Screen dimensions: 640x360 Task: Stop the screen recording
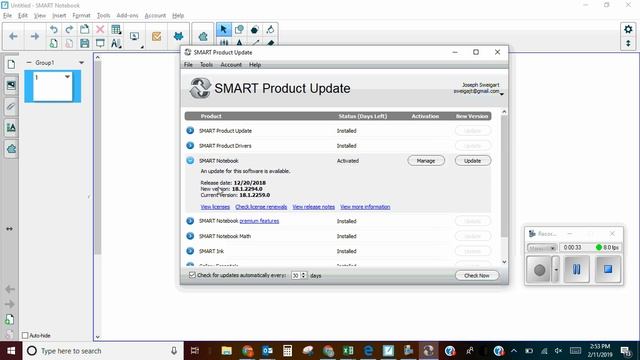(608, 269)
